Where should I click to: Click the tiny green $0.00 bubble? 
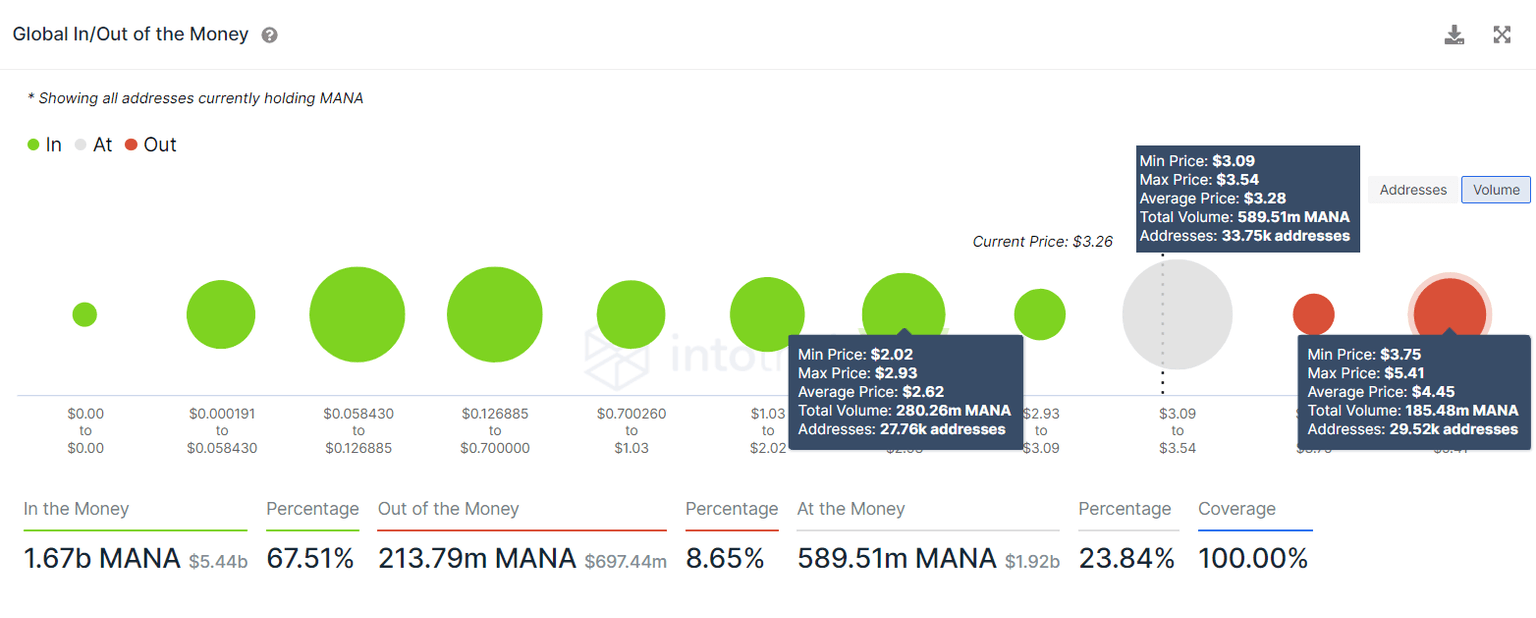[x=85, y=314]
